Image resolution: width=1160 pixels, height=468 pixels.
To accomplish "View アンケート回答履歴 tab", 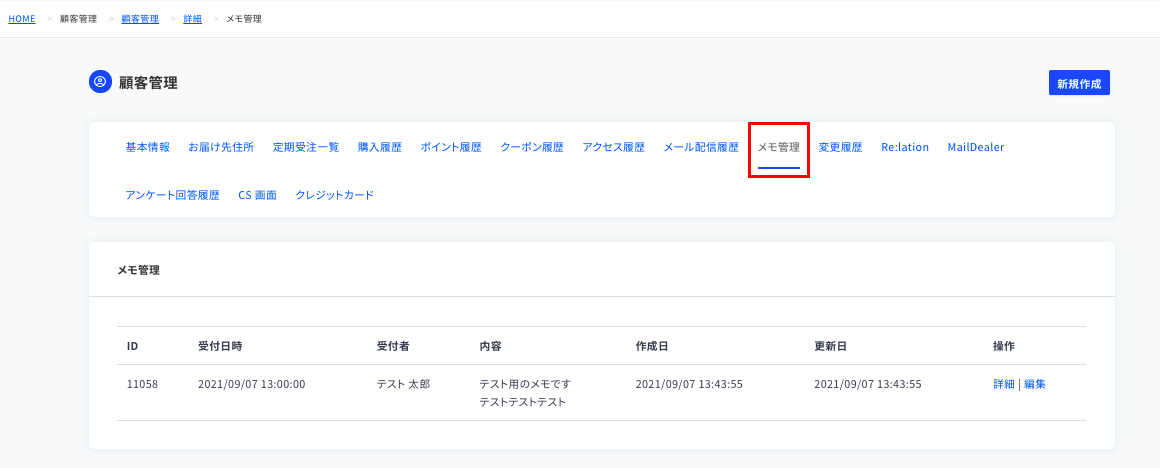I will (172, 195).
